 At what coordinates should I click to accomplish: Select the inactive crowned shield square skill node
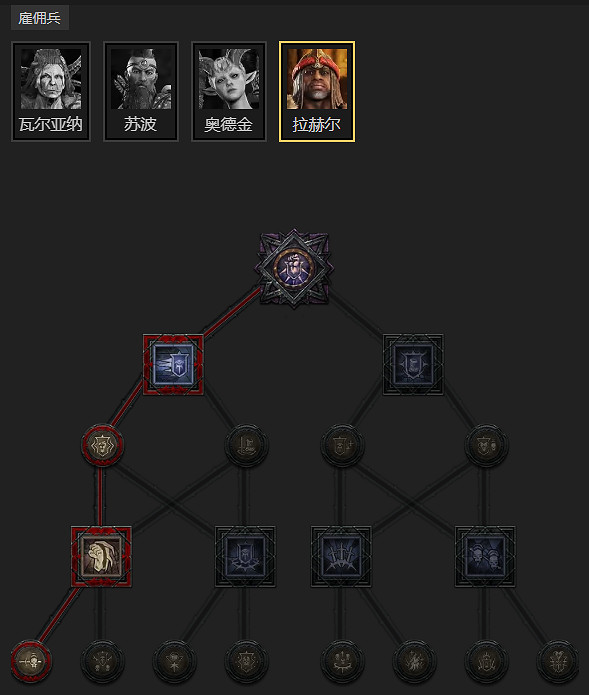pos(413,364)
